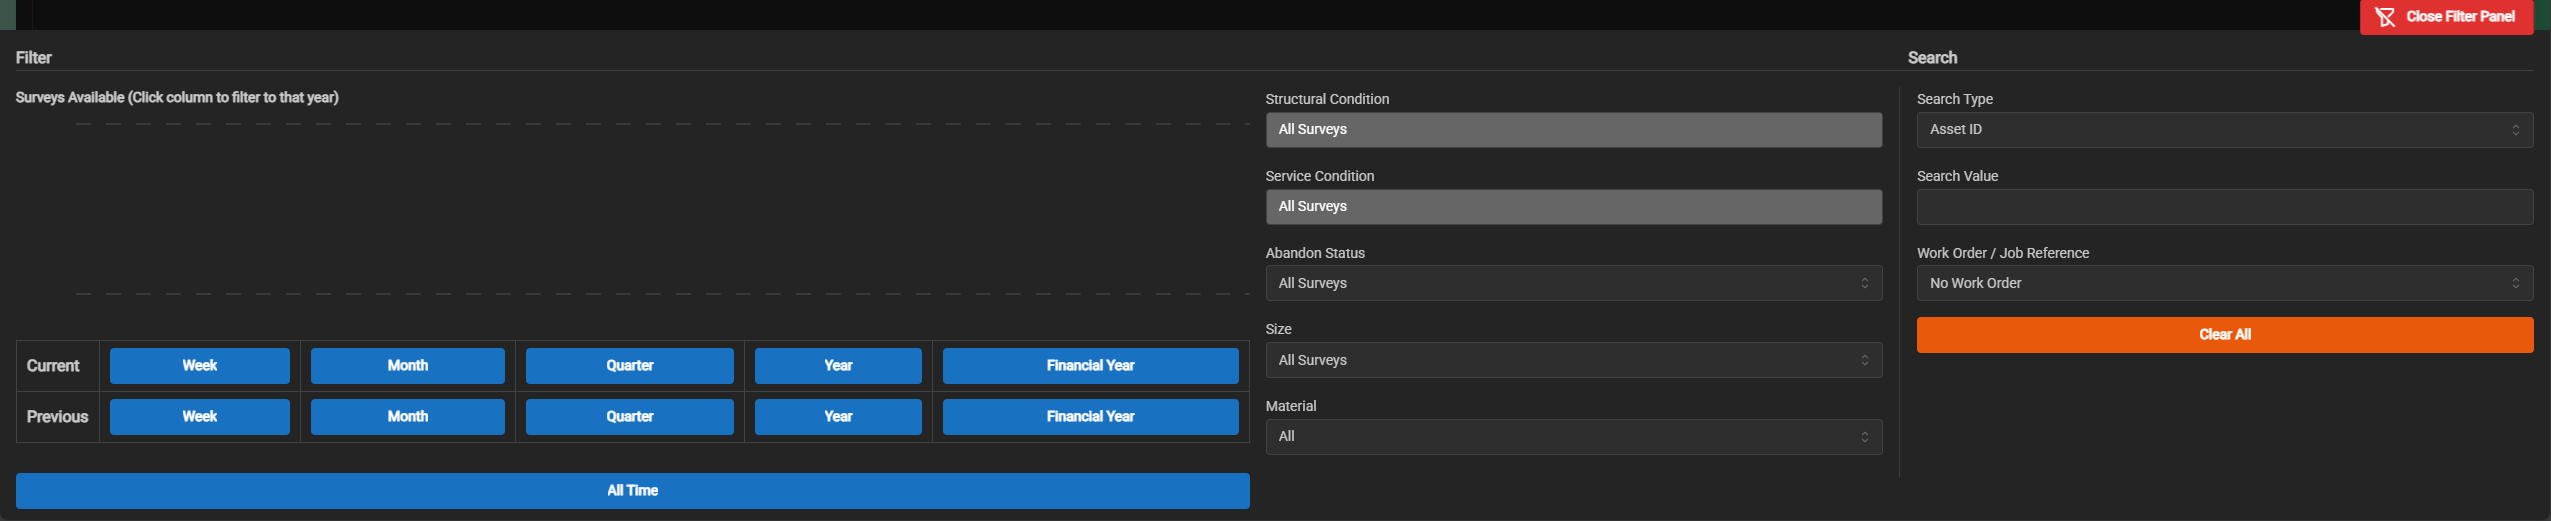This screenshot has height=521, width=2551.
Task: Change the Search Type dropdown
Action: [2223, 130]
